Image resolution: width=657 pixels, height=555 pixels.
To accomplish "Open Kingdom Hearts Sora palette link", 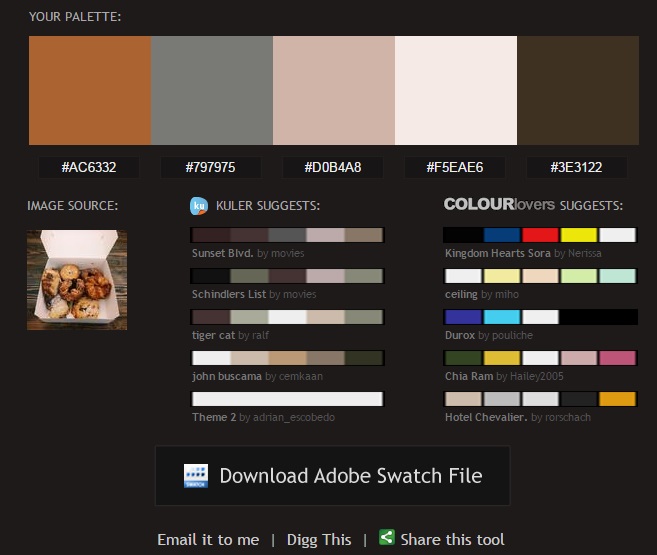I will pyautogui.click(x=498, y=254).
